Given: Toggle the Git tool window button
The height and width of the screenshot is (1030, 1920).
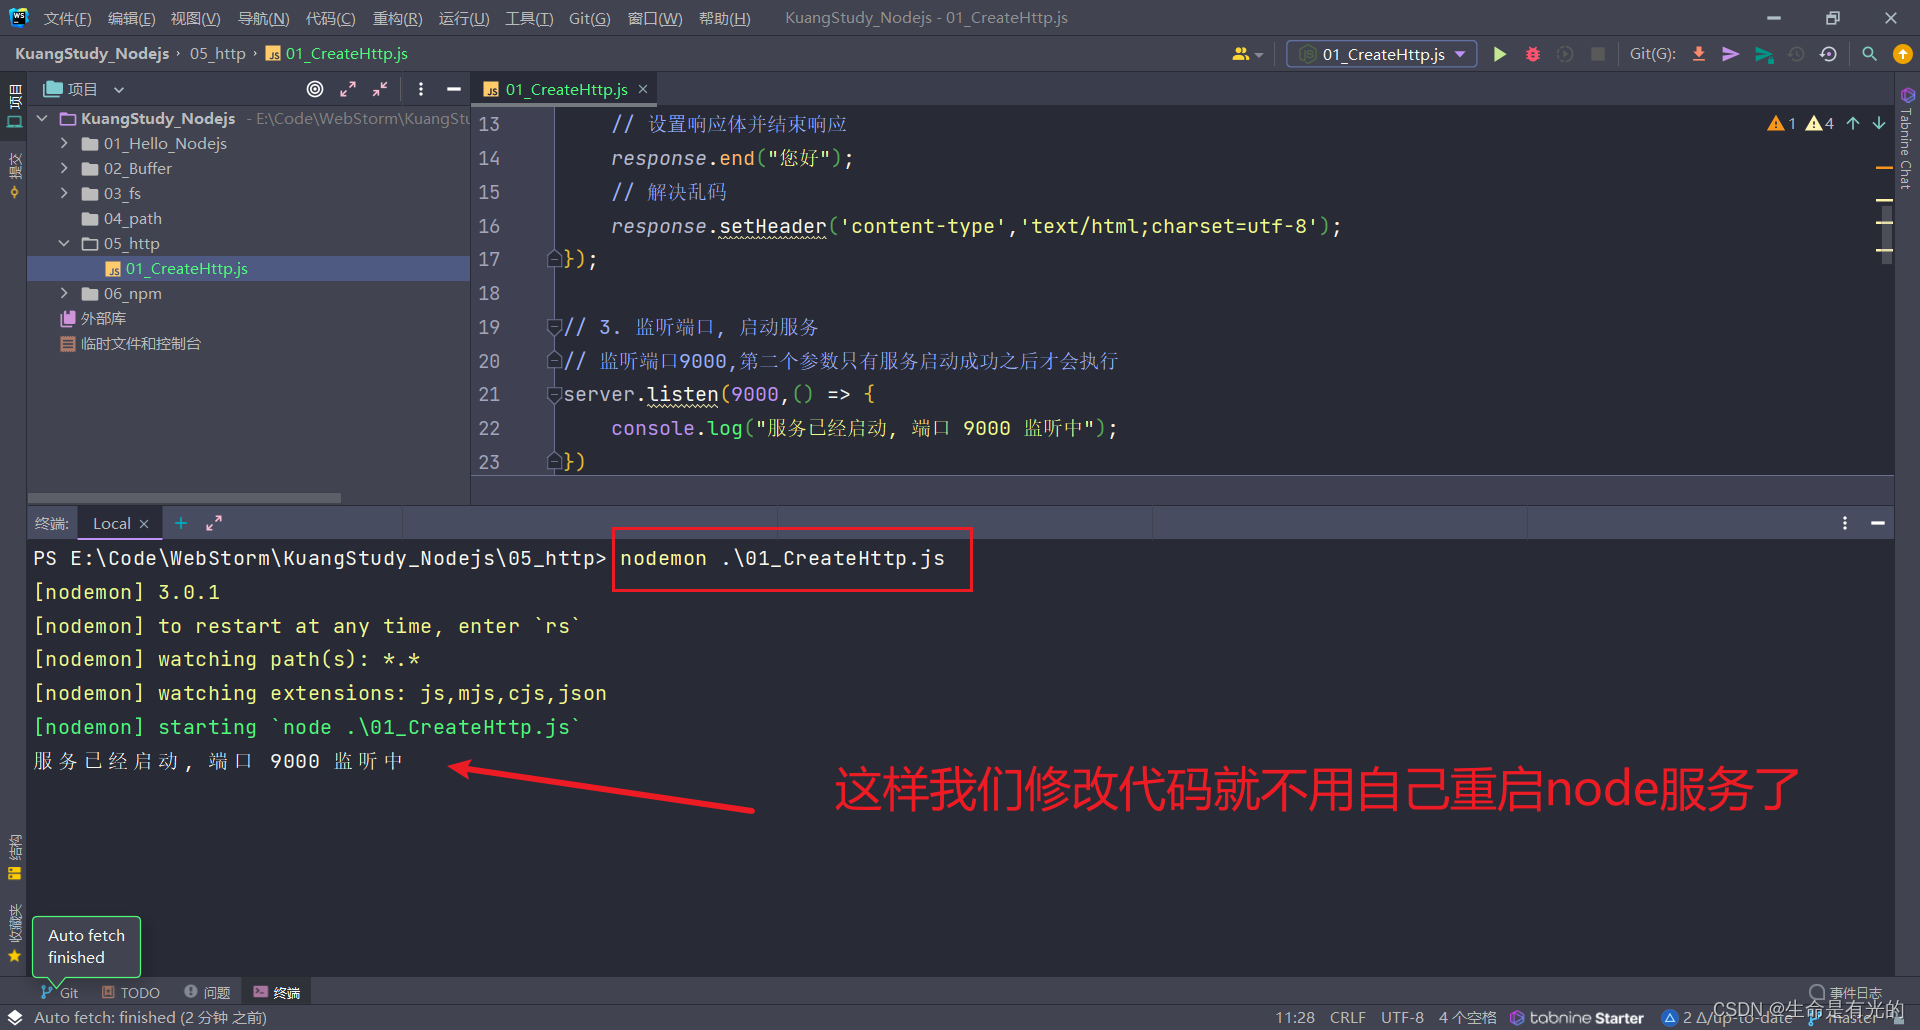Looking at the screenshot, I should [60, 992].
